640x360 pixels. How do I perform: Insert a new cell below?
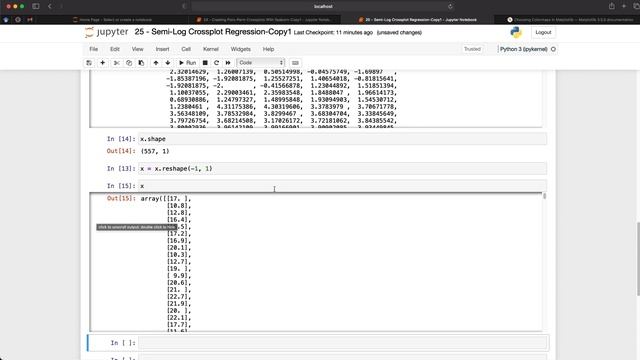103,63
